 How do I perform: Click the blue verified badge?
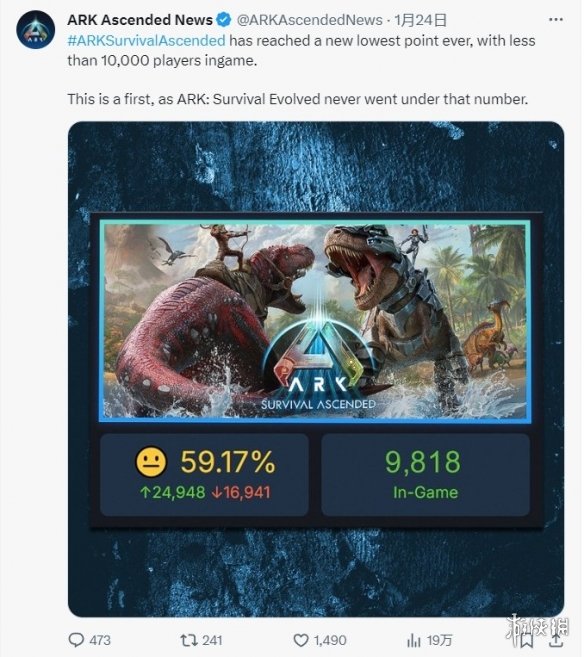[224, 19]
